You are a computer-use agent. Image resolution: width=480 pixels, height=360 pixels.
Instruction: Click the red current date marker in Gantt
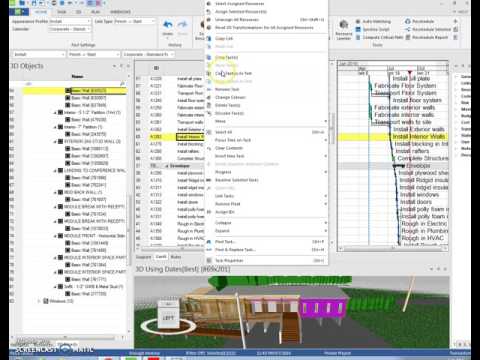coord(410,72)
